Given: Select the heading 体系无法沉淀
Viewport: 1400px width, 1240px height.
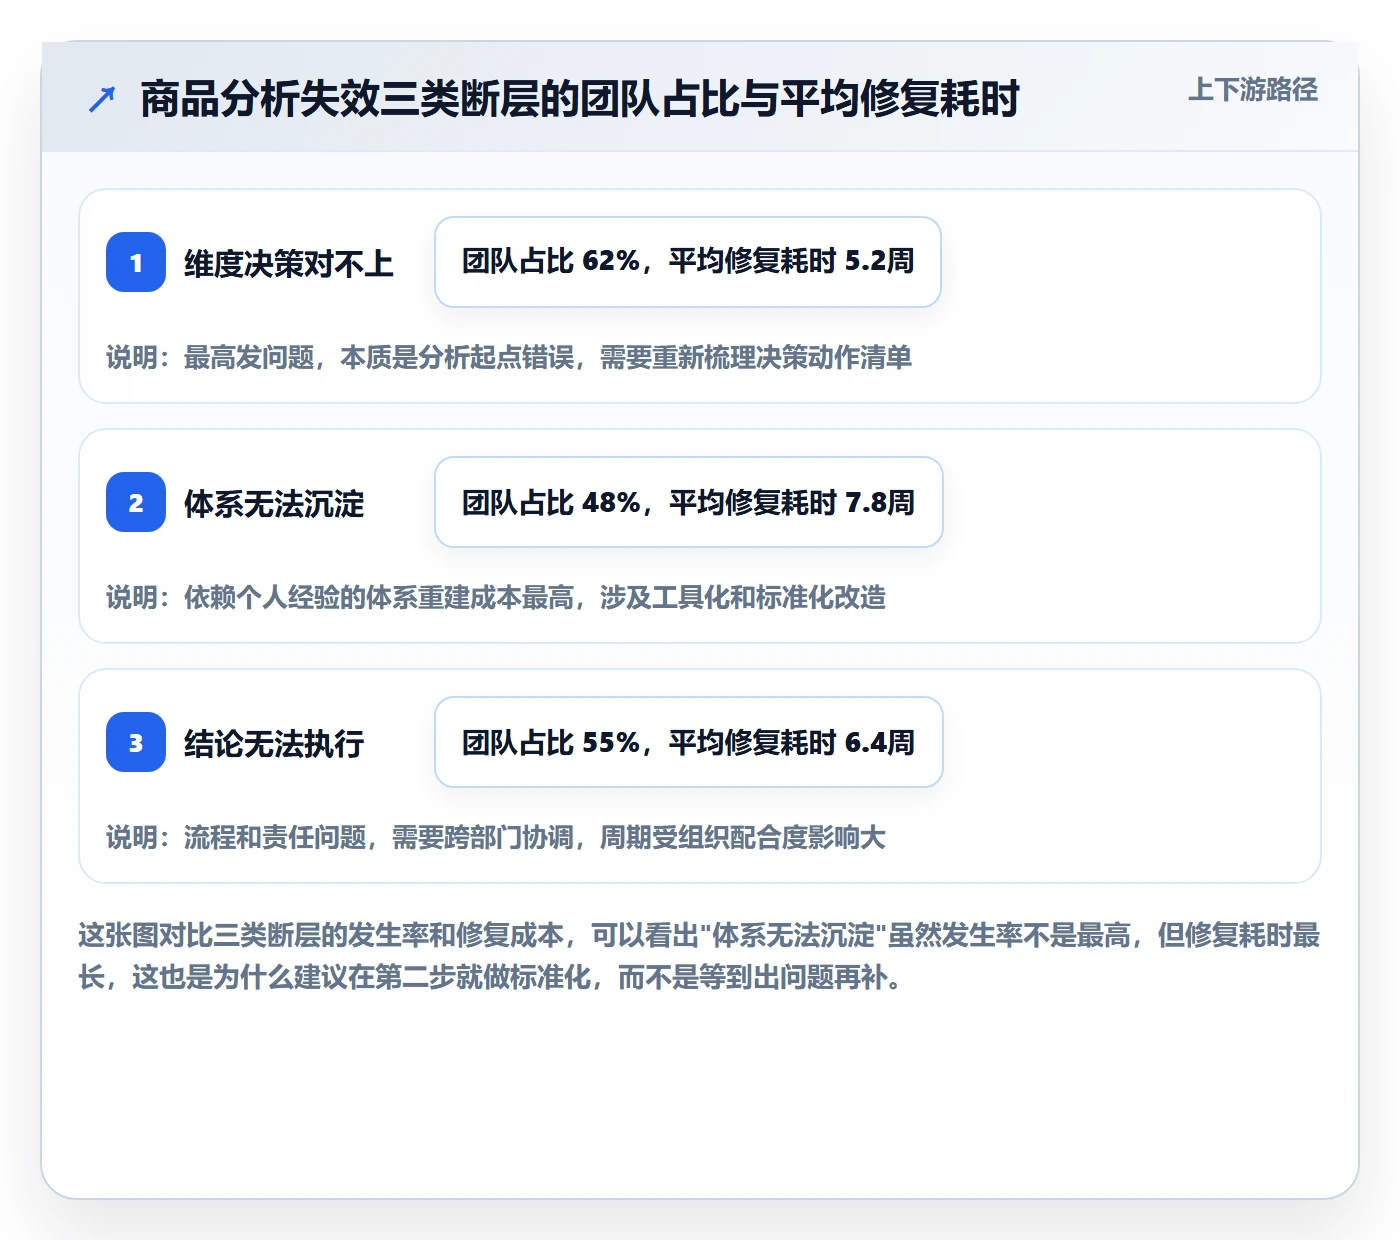Looking at the screenshot, I should (x=274, y=504).
